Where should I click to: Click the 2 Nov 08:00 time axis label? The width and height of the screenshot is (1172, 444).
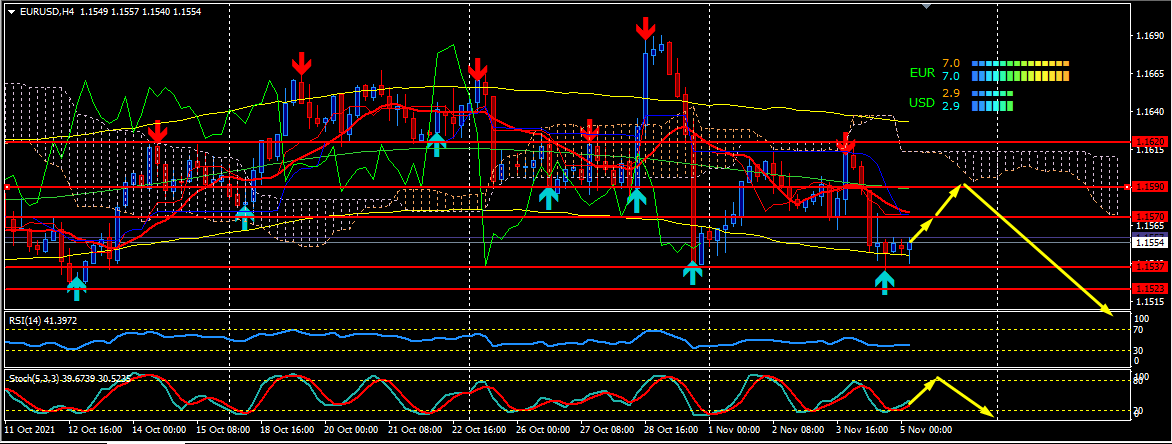tap(797, 431)
